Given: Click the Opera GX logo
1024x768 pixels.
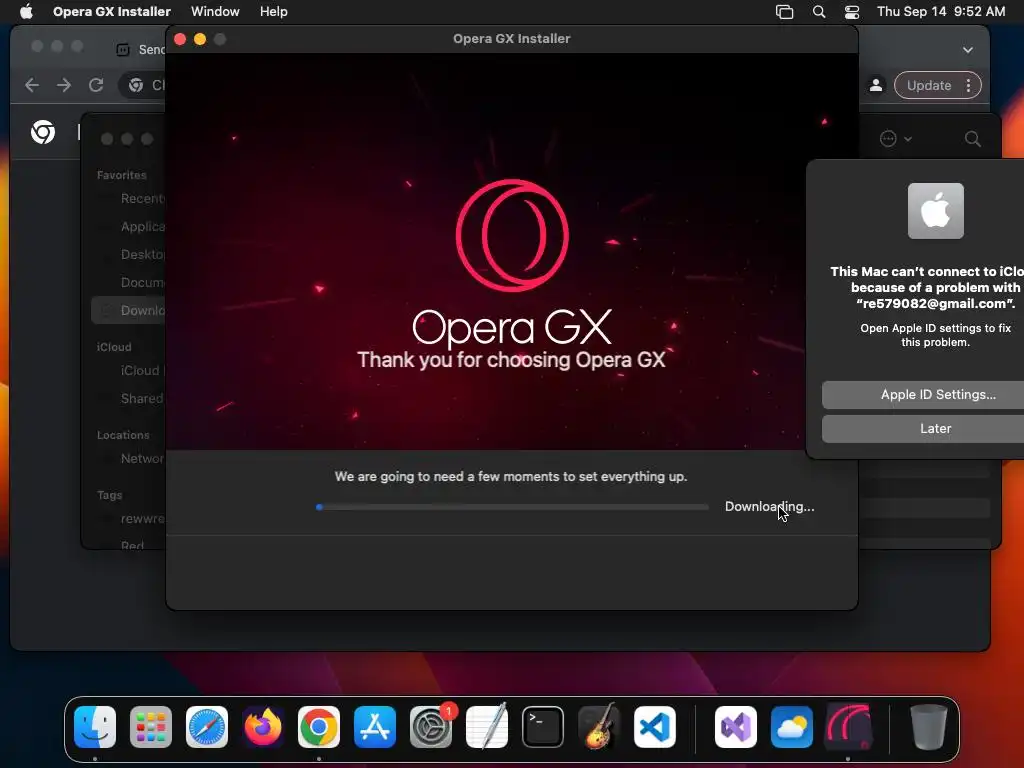Looking at the screenshot, I should pyautogui.click(x=512, y=236).
